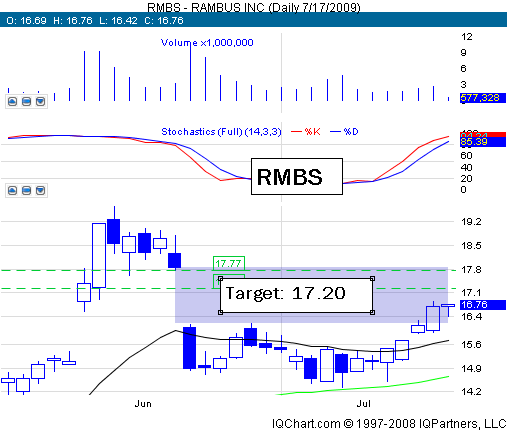
Task: Select the 'Target: 17.20' annotation box
Action: tap(296, 295)
